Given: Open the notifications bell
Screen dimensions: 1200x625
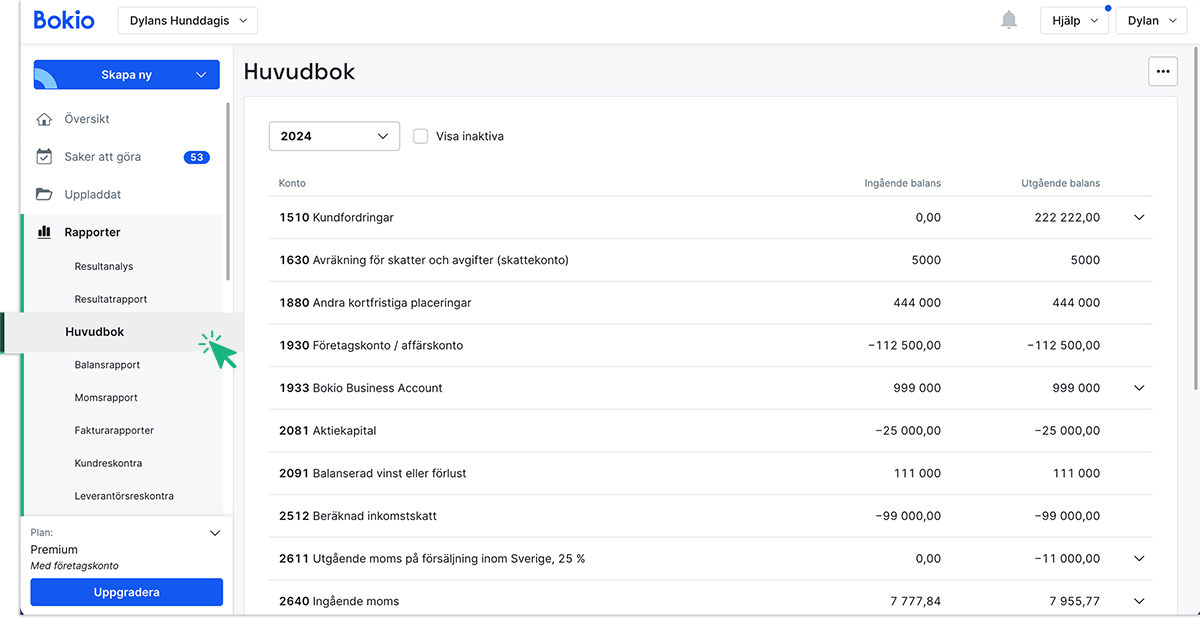Looking at the screenshot, I should (1009, 20).
